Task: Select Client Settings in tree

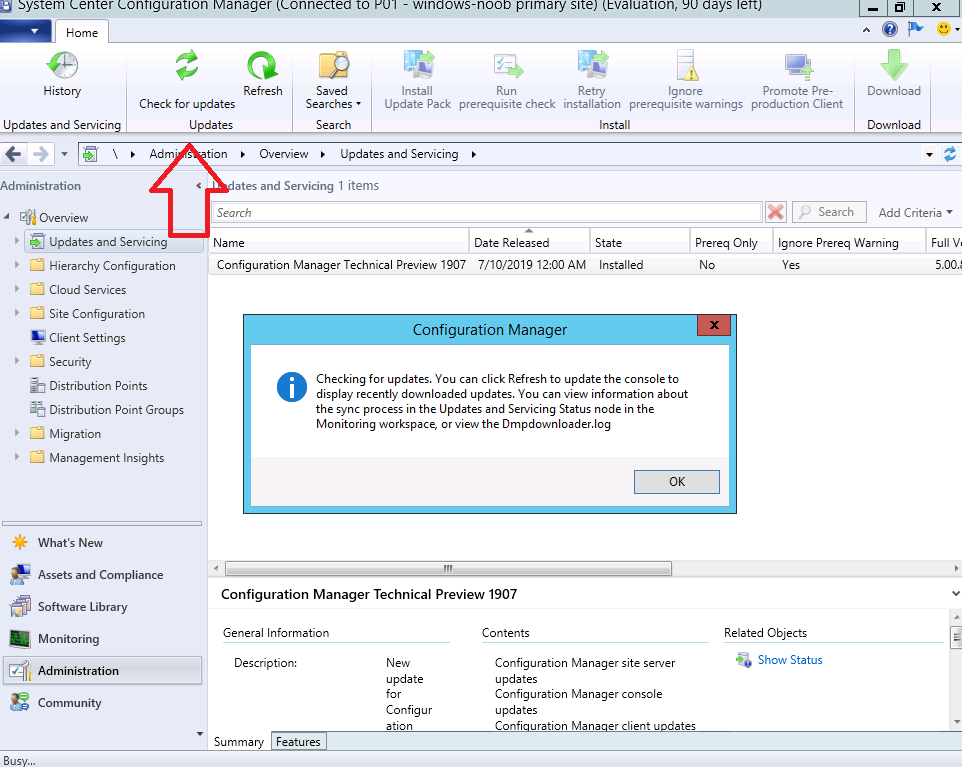Action: pos(87,337)
